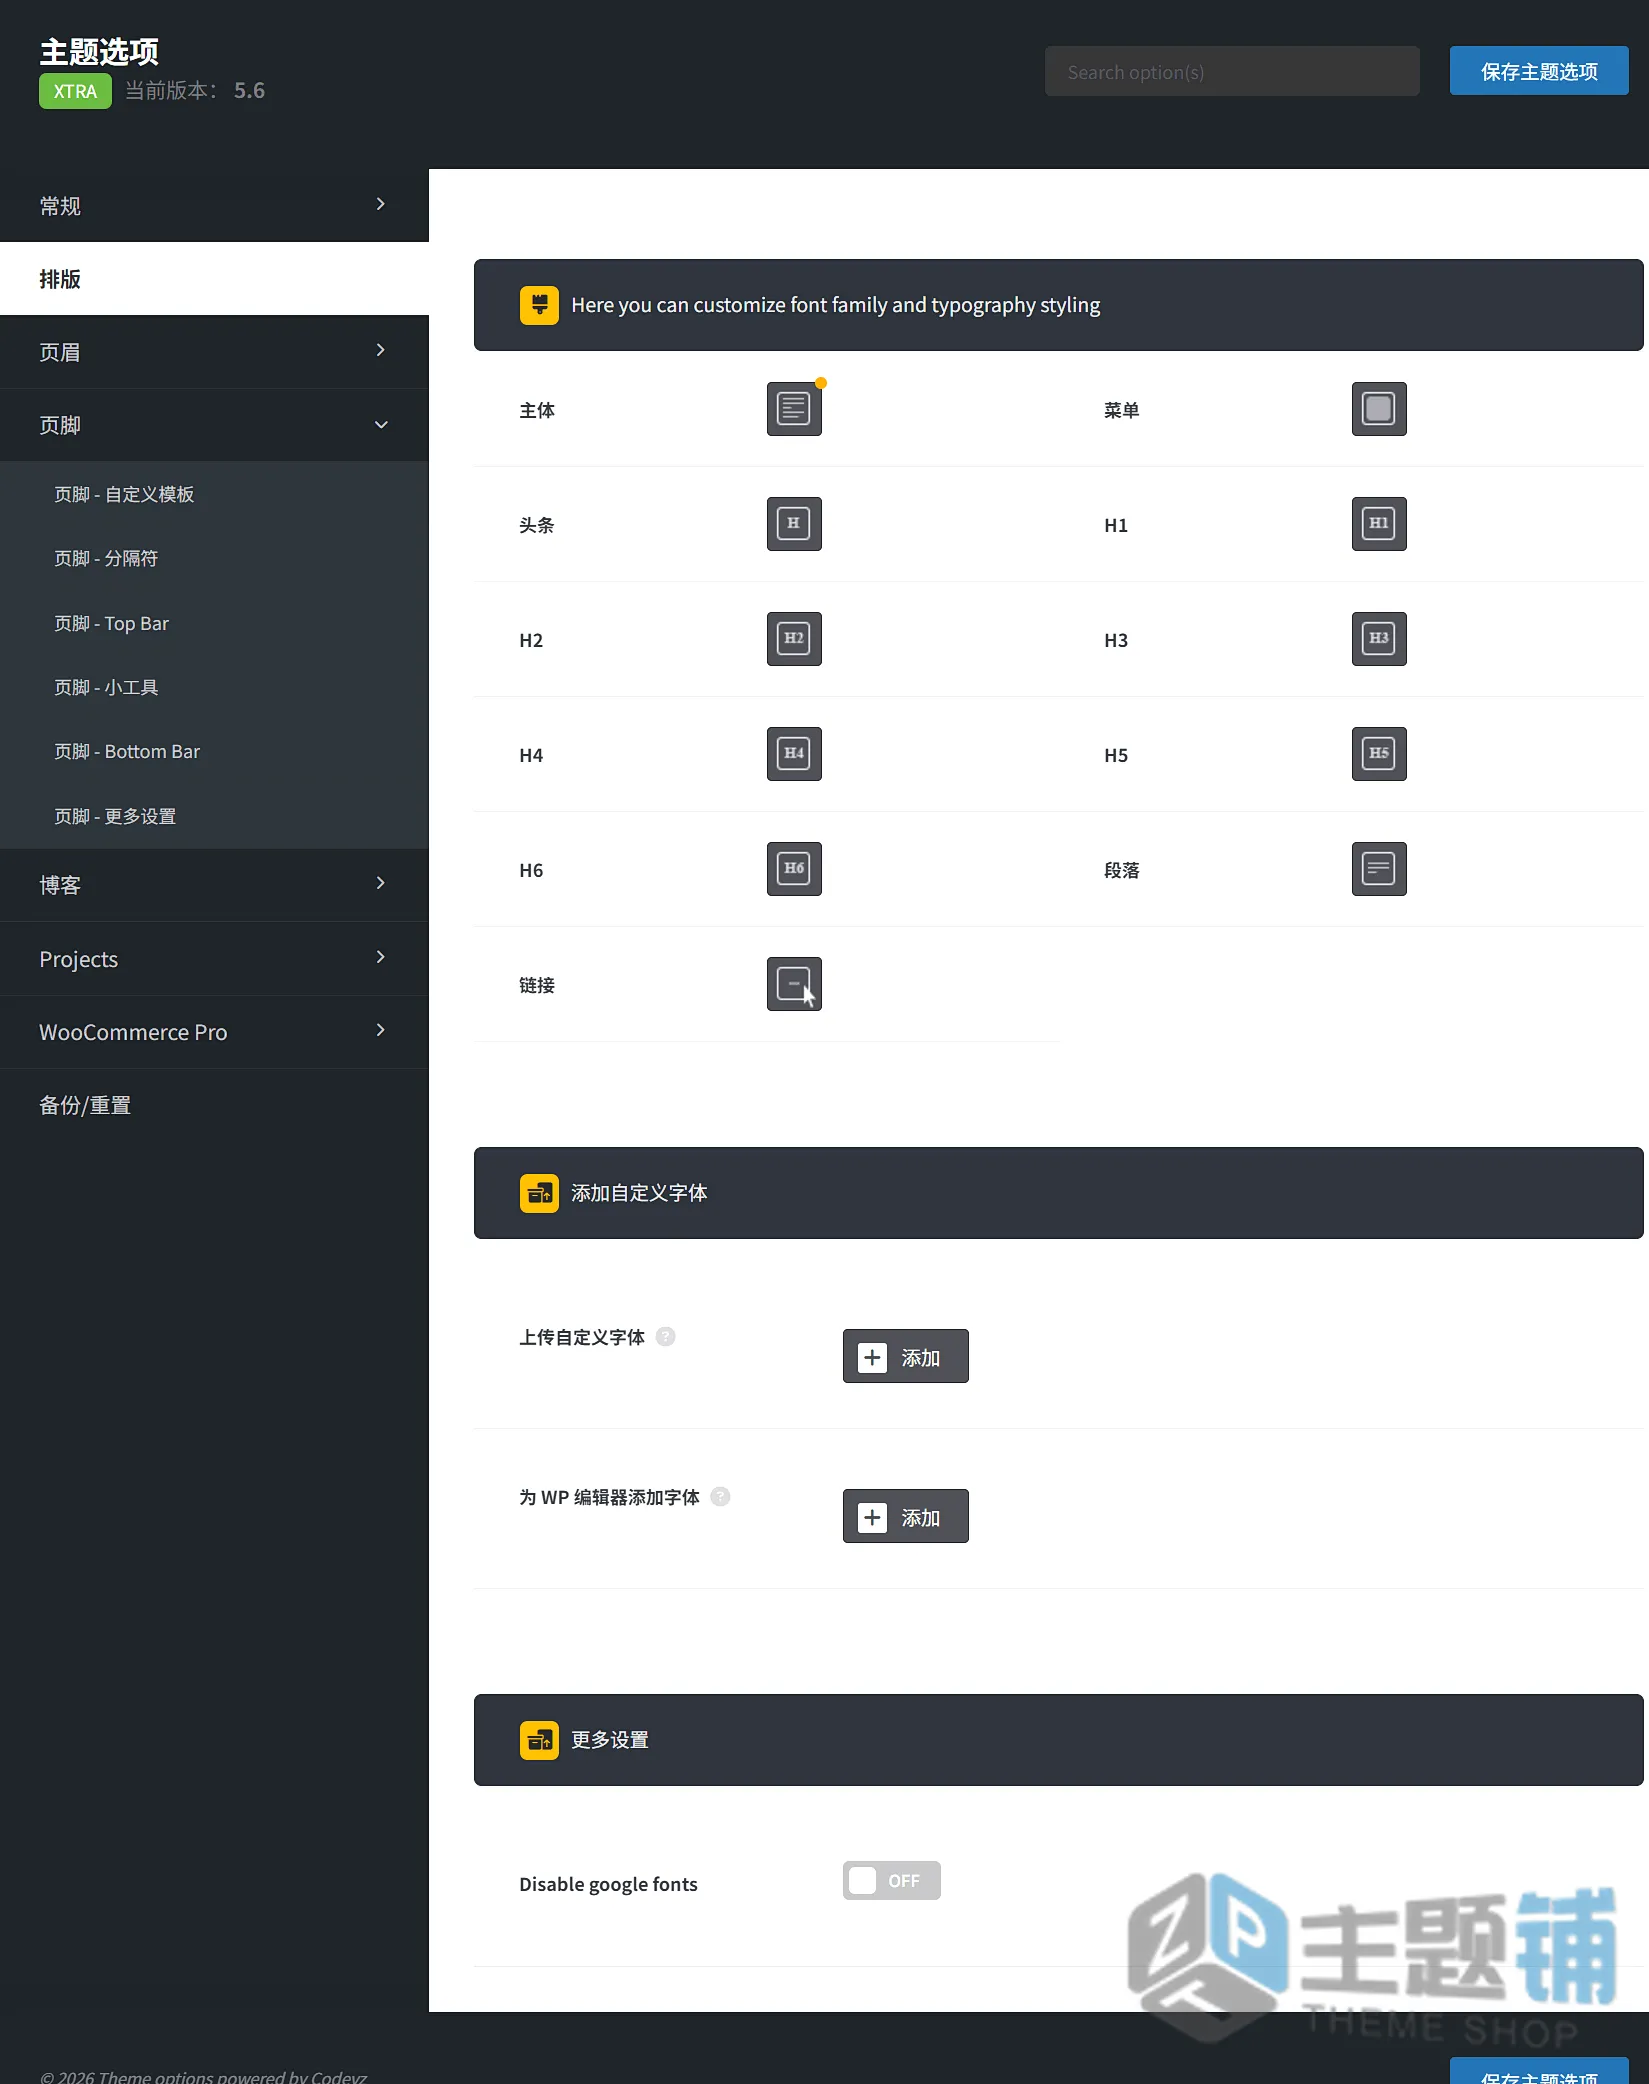Open the H2 typography settings icon
The height and width of the screenshot is (2084, 1649).
pos(794,639)
